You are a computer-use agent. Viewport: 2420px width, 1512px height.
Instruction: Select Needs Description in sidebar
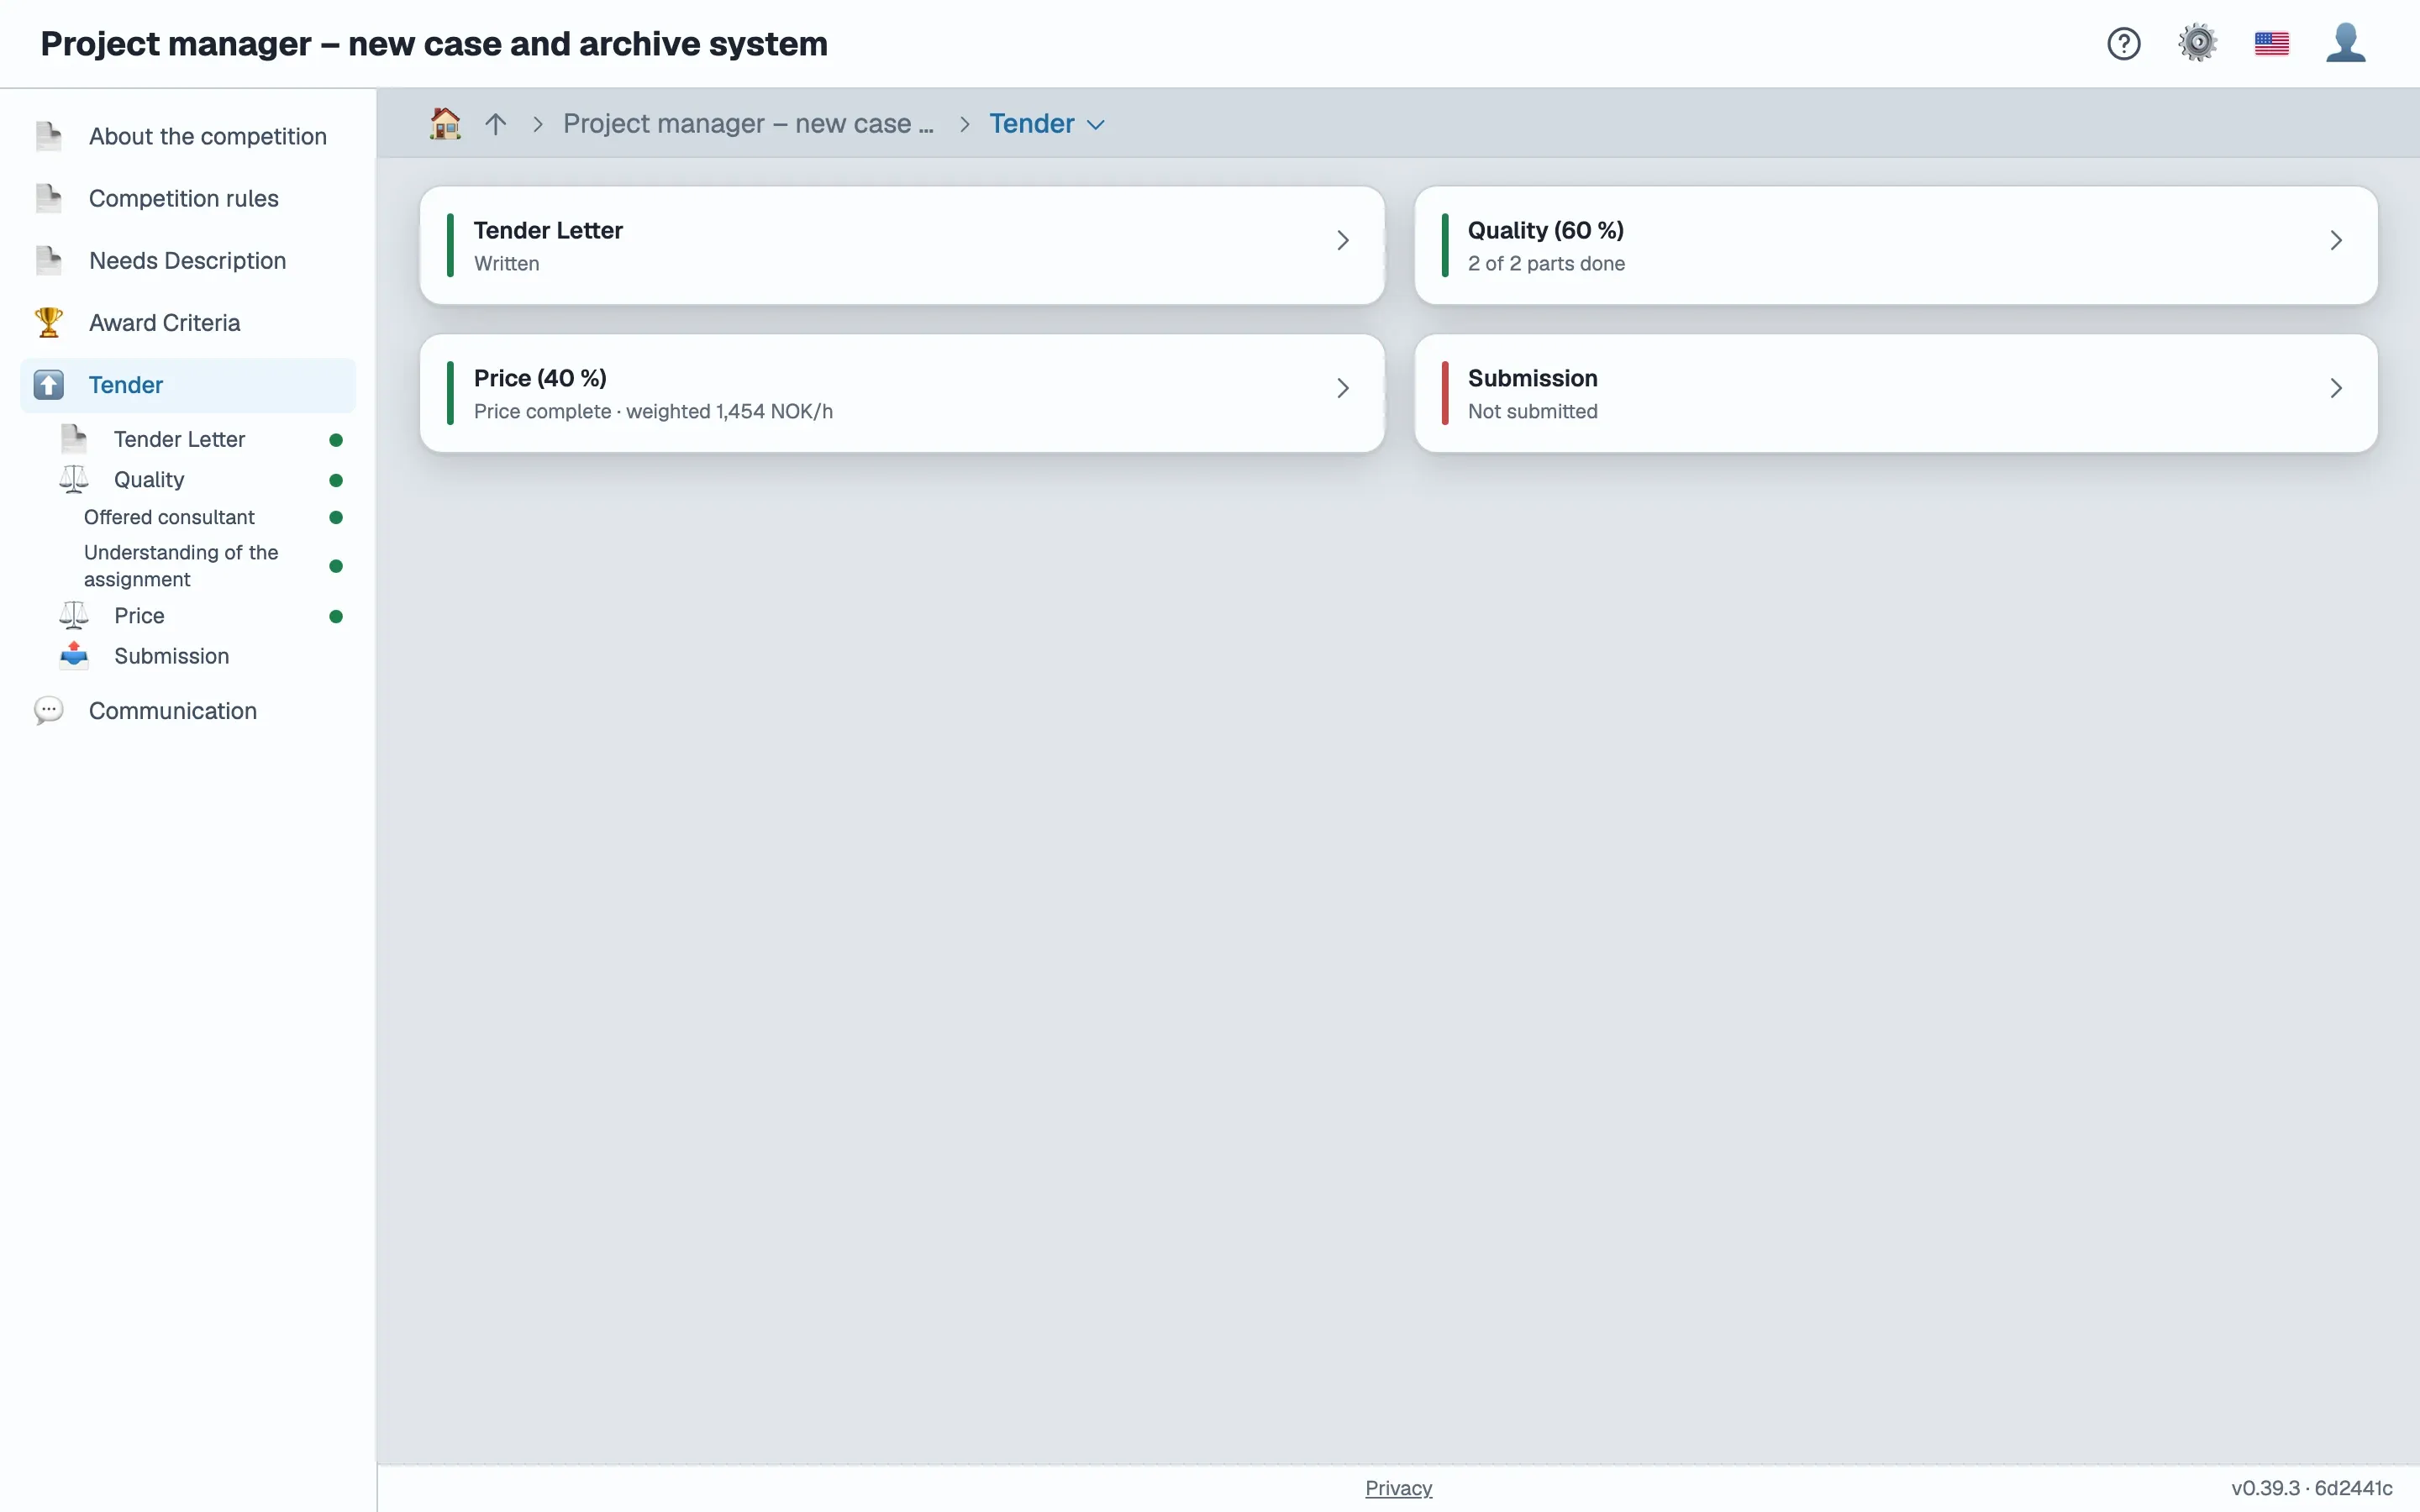(188, 261)
